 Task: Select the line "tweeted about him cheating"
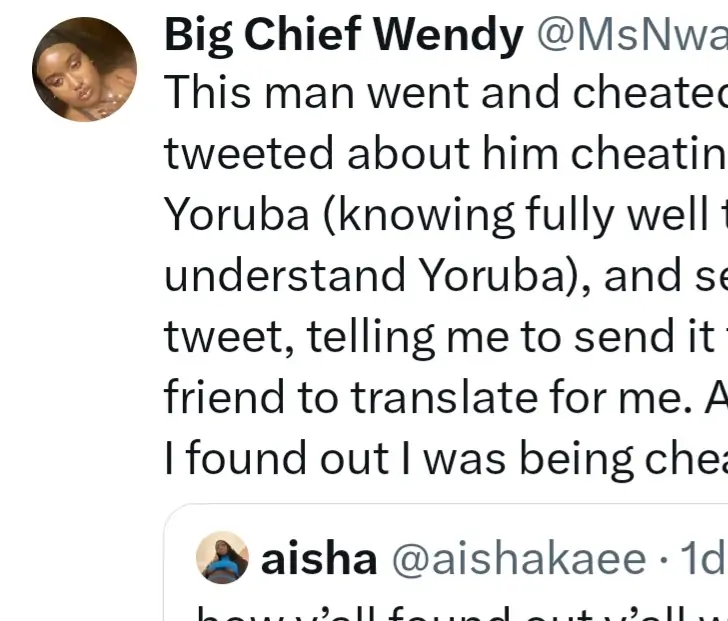[x=445, y=154]
